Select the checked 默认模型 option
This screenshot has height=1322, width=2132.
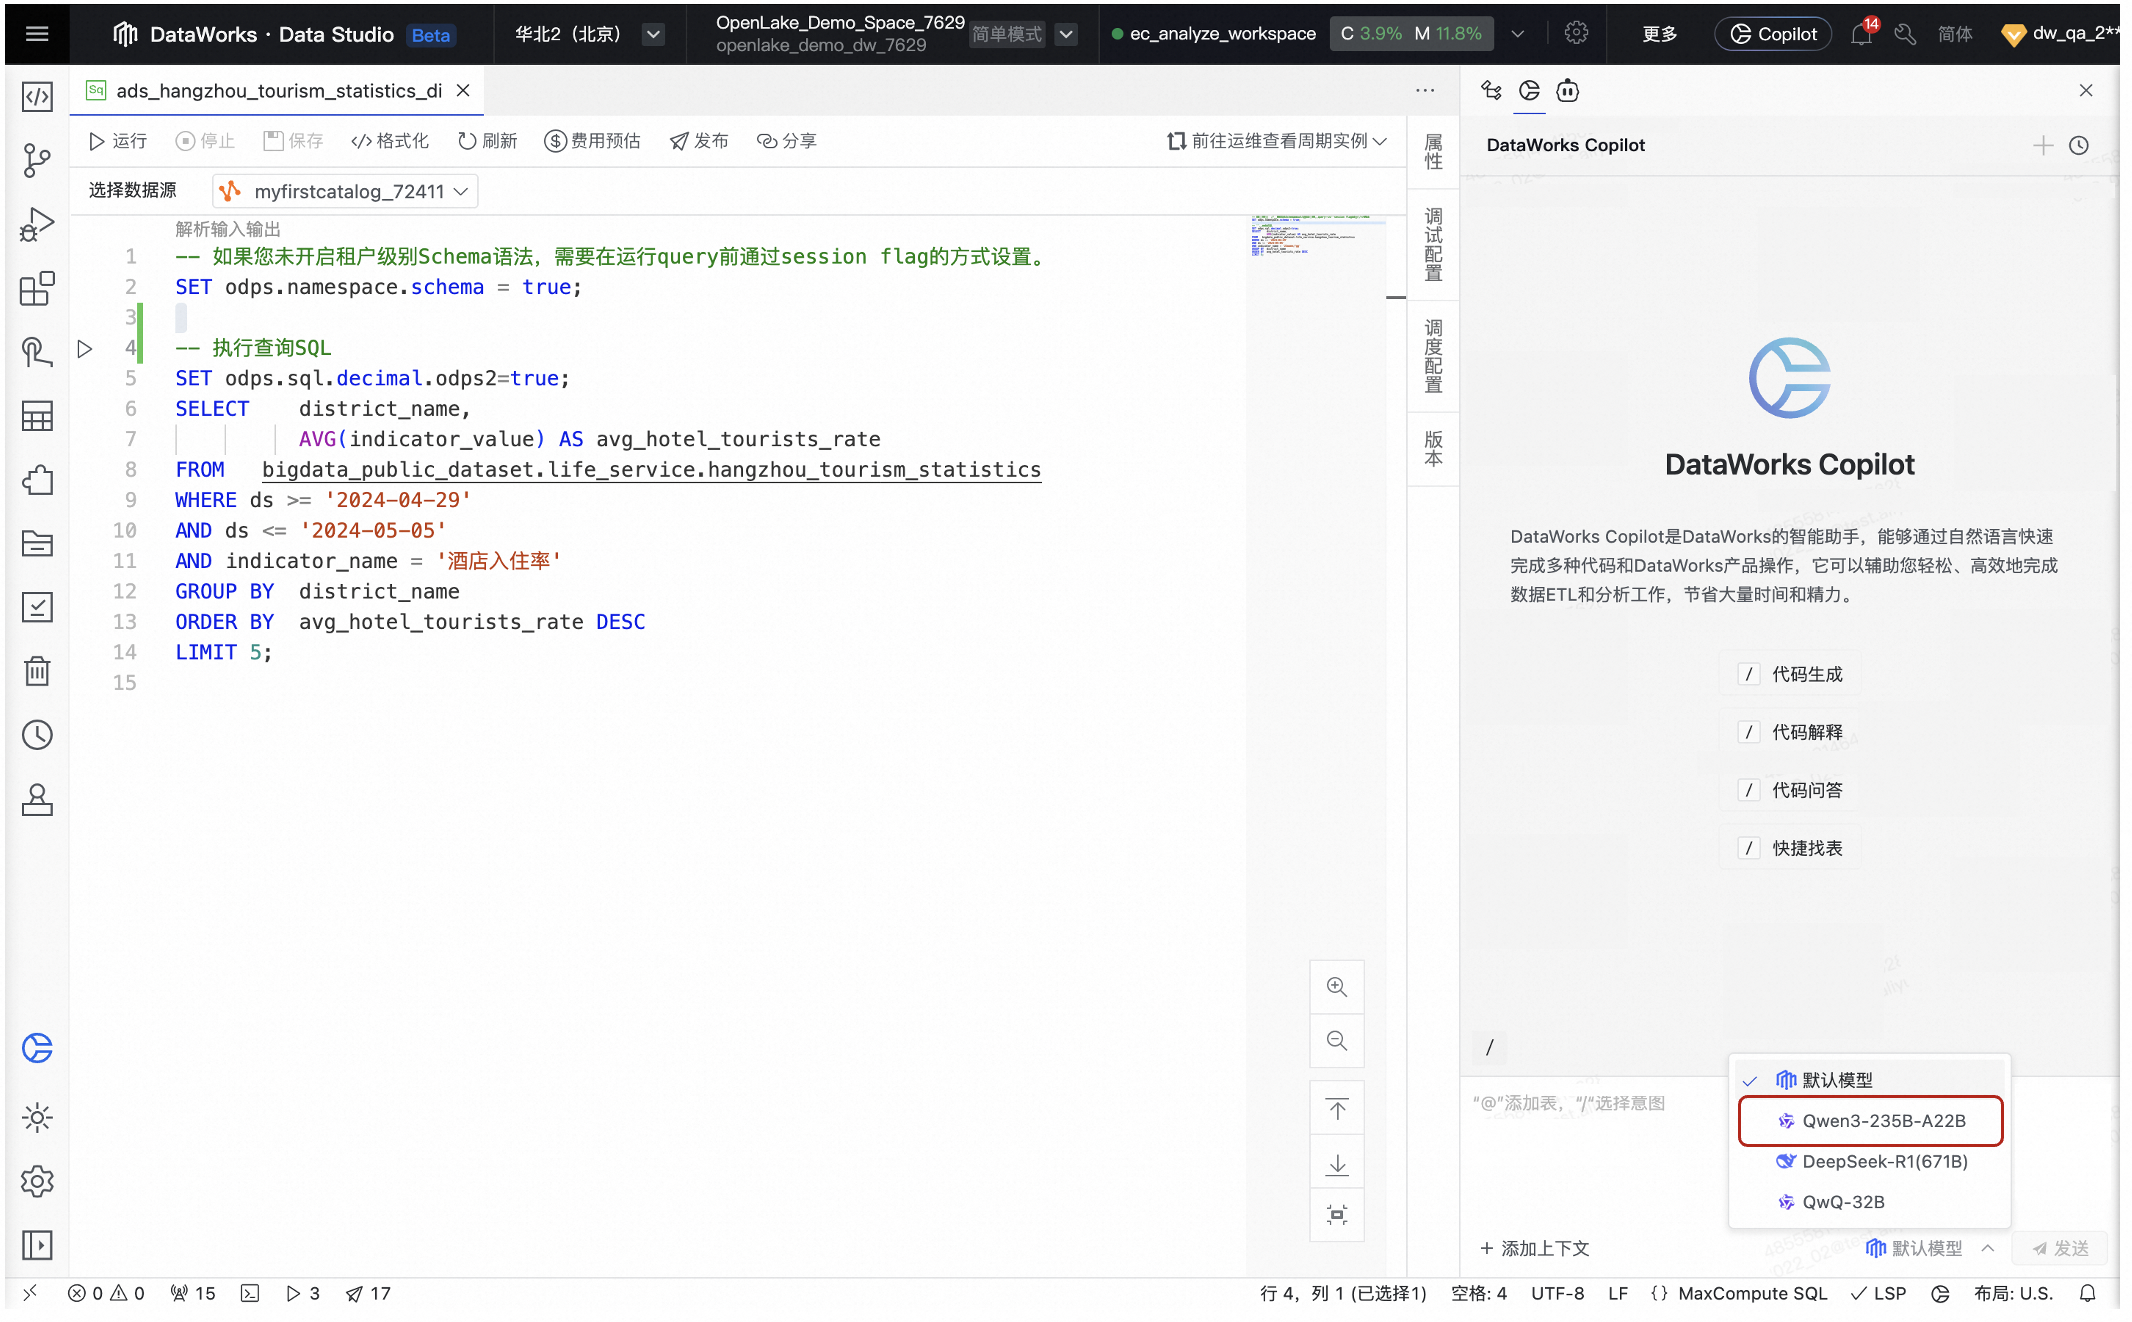[1836, 1080]
